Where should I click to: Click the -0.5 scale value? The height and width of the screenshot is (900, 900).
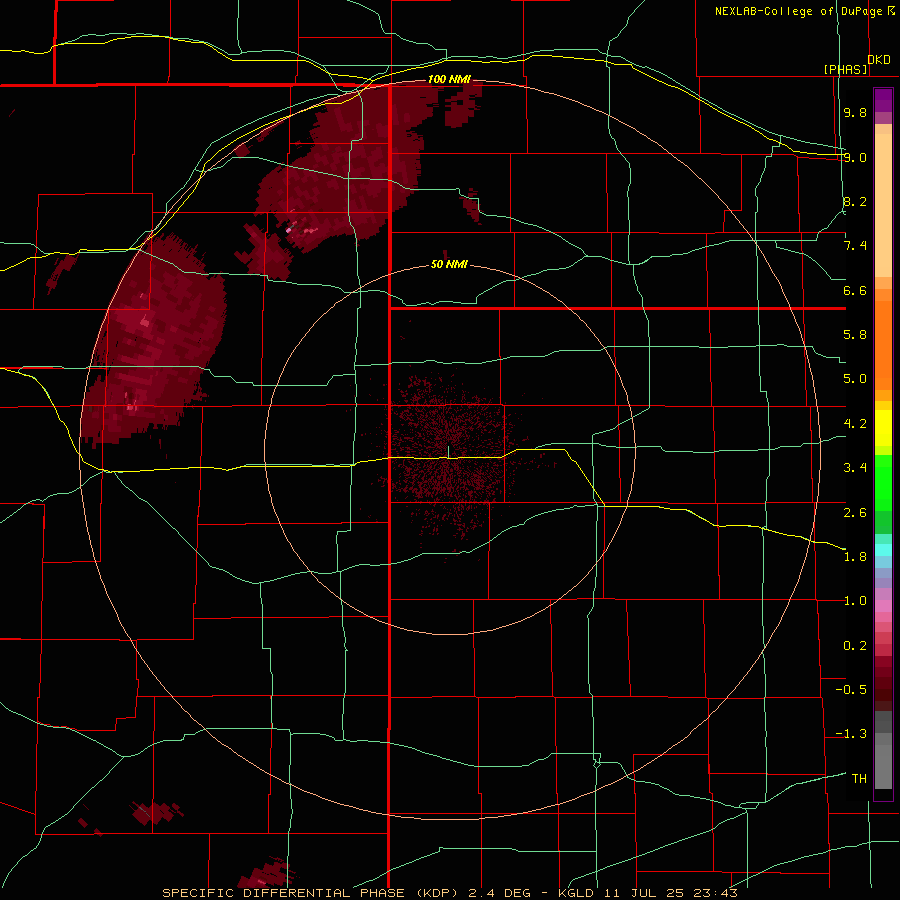pyautogui.click(x=851, y=690)
